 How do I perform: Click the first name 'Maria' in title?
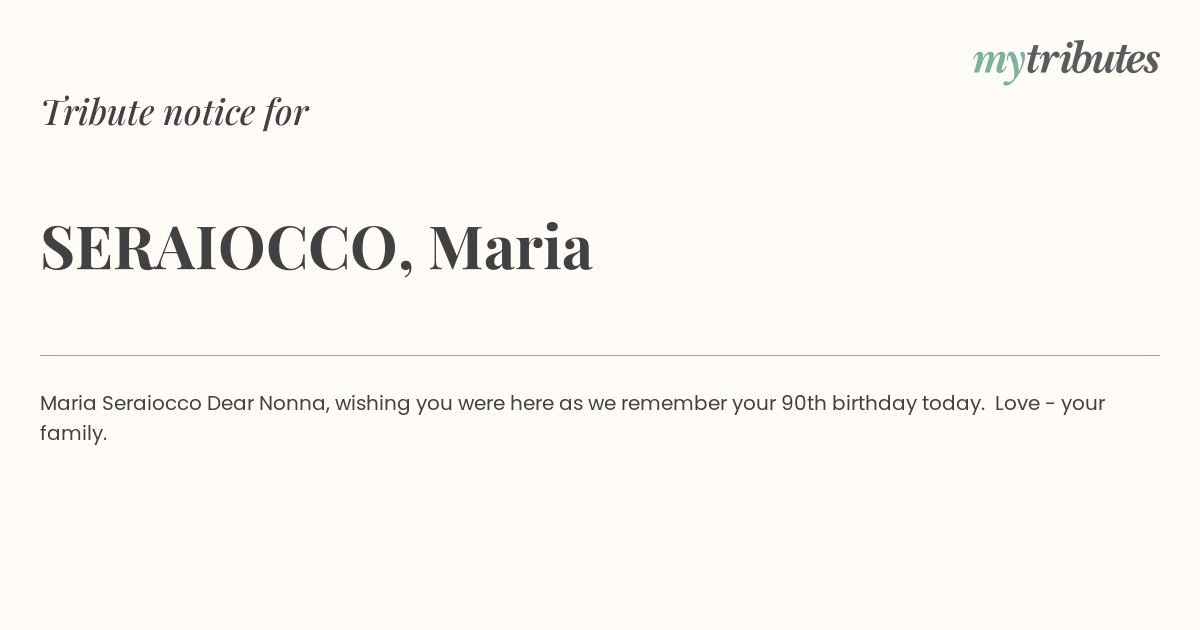(511, 247)
